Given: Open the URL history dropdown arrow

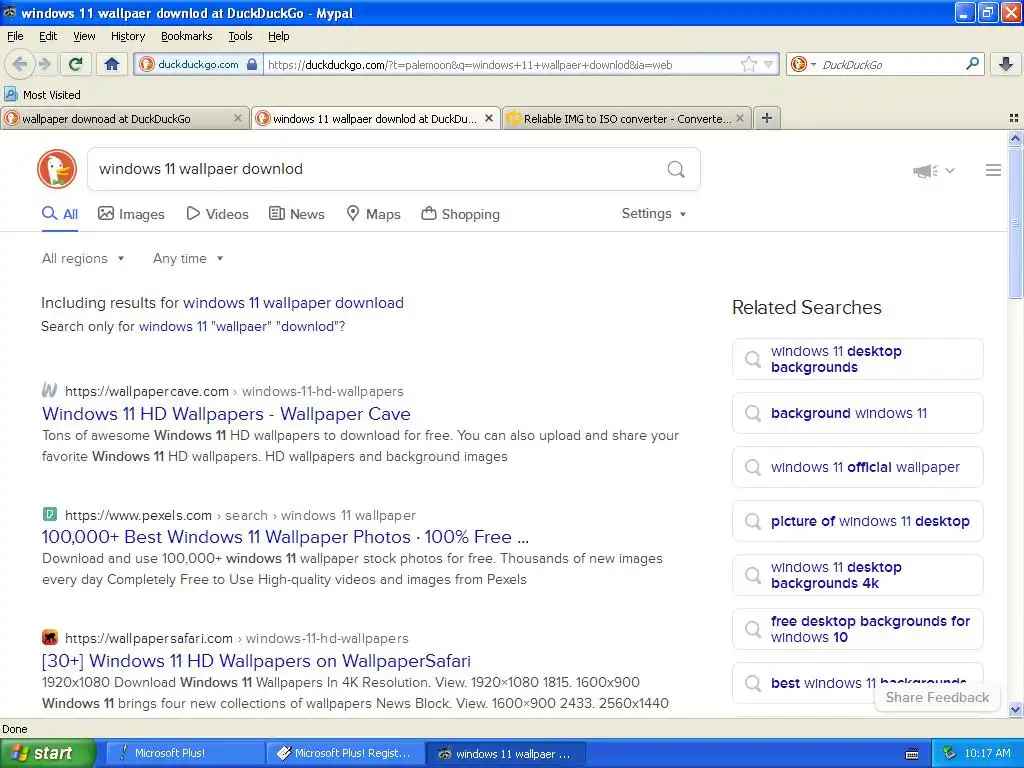Looking at the screenshot, I should pos(769,64).
